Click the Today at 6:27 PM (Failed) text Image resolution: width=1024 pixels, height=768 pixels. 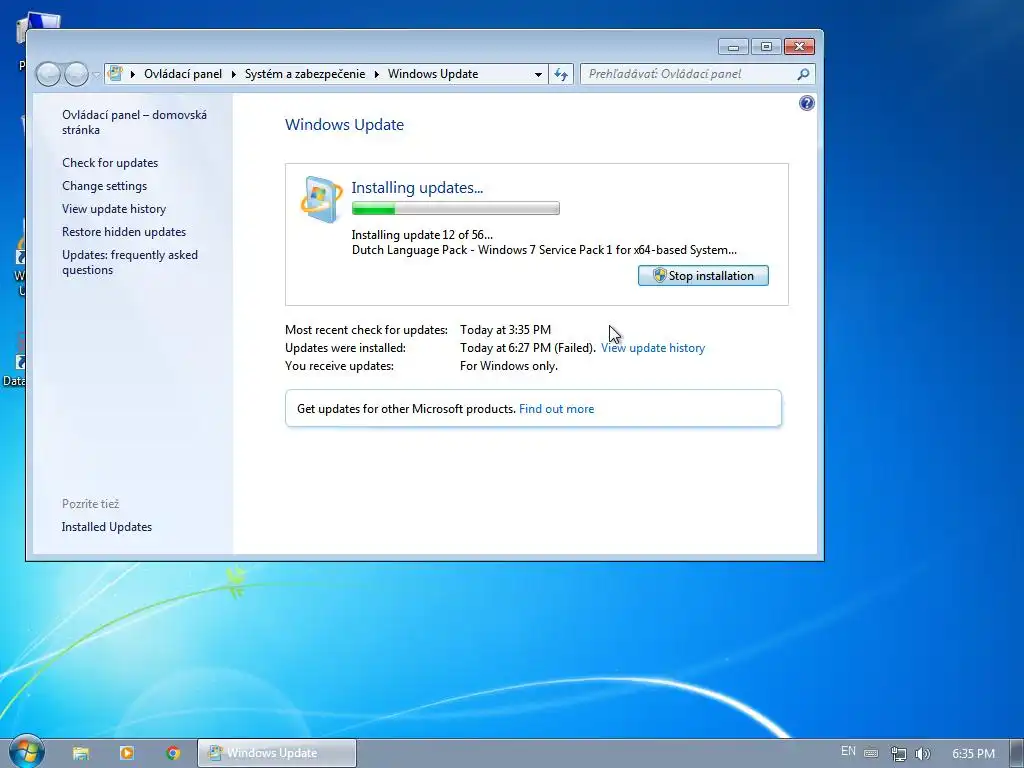pos(528,348)
